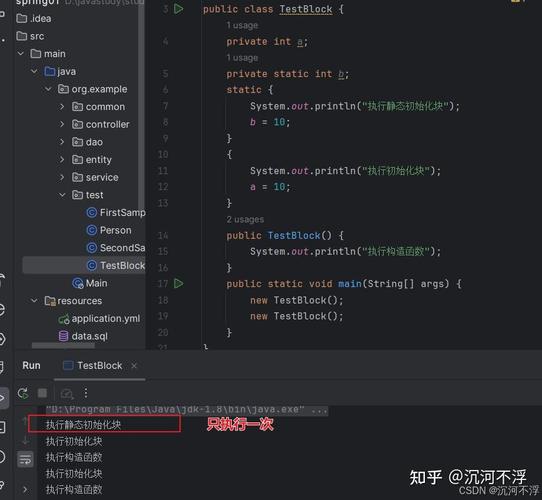Open data.sql file
542x500 pixels.
coord(83,336)
